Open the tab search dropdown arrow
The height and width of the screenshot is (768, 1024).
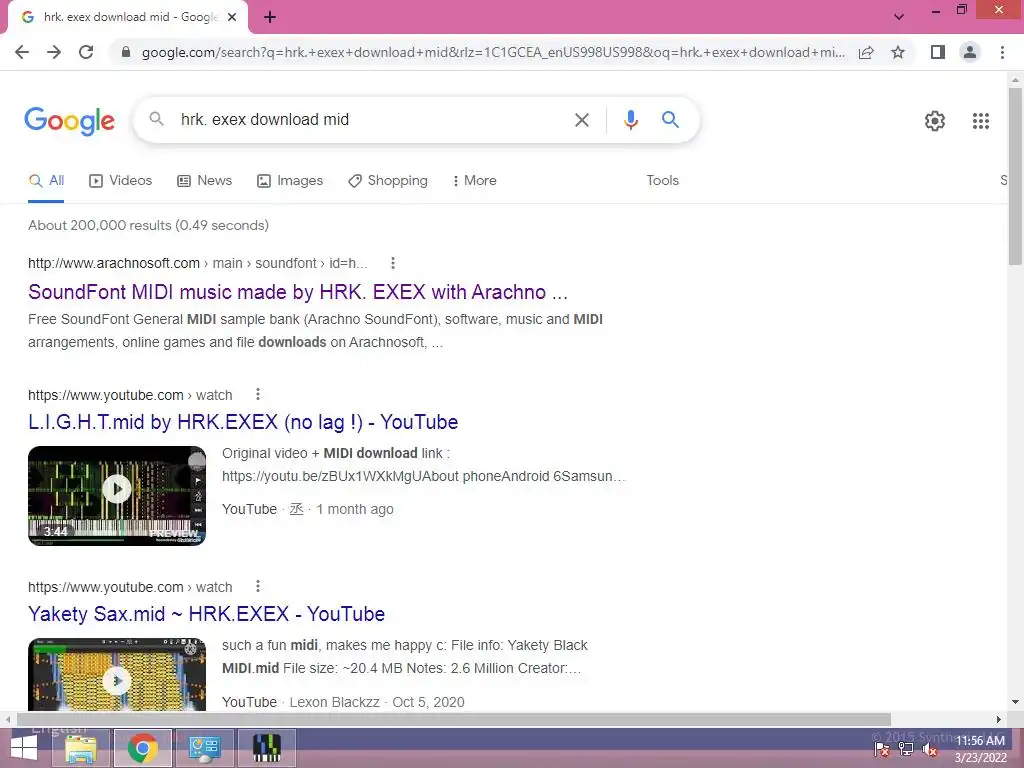coord(899,17)
